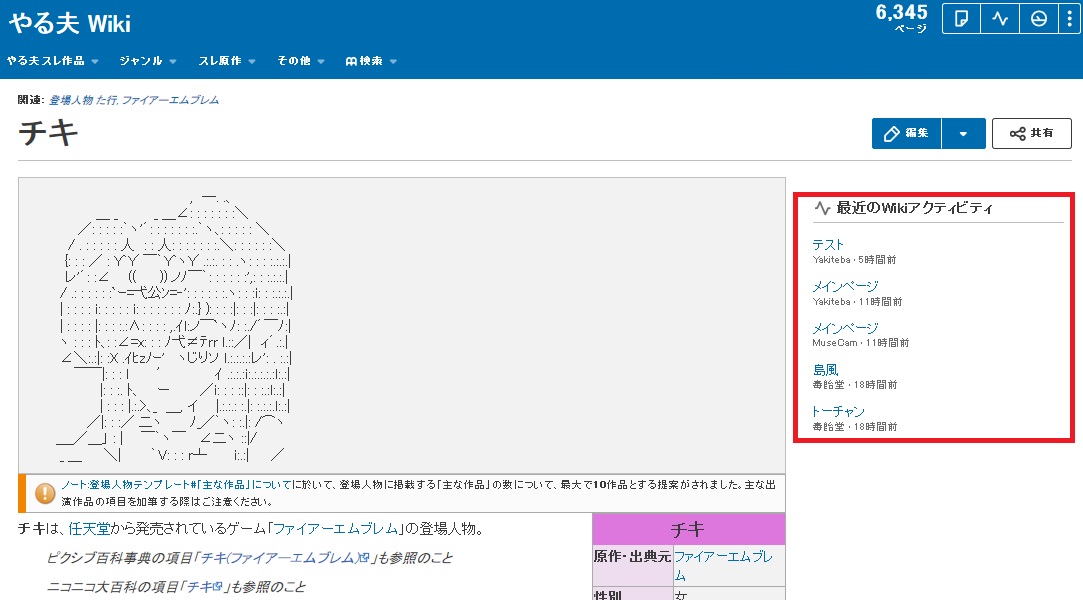
Task: Open the 検索 menu with book icon
Action: click(371, 61)
